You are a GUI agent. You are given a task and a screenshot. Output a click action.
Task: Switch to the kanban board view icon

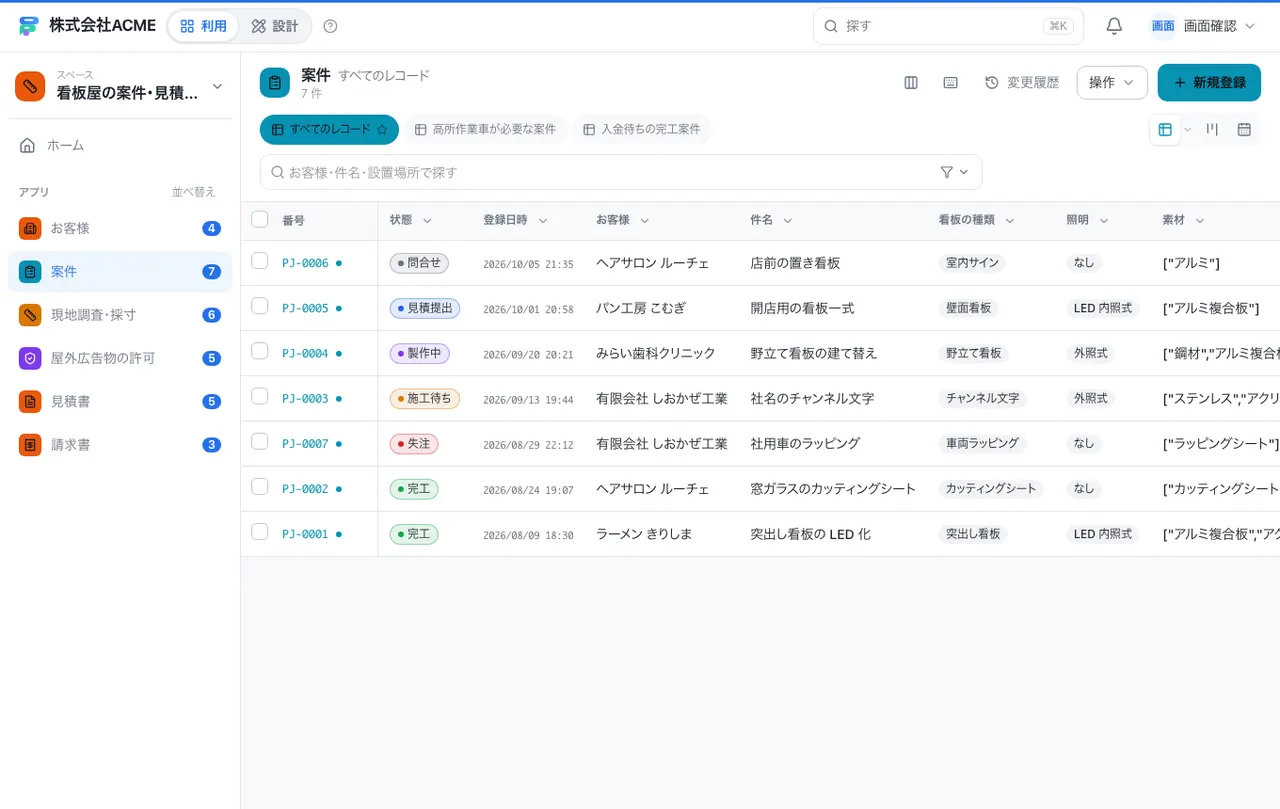(x=1212, y=130)
